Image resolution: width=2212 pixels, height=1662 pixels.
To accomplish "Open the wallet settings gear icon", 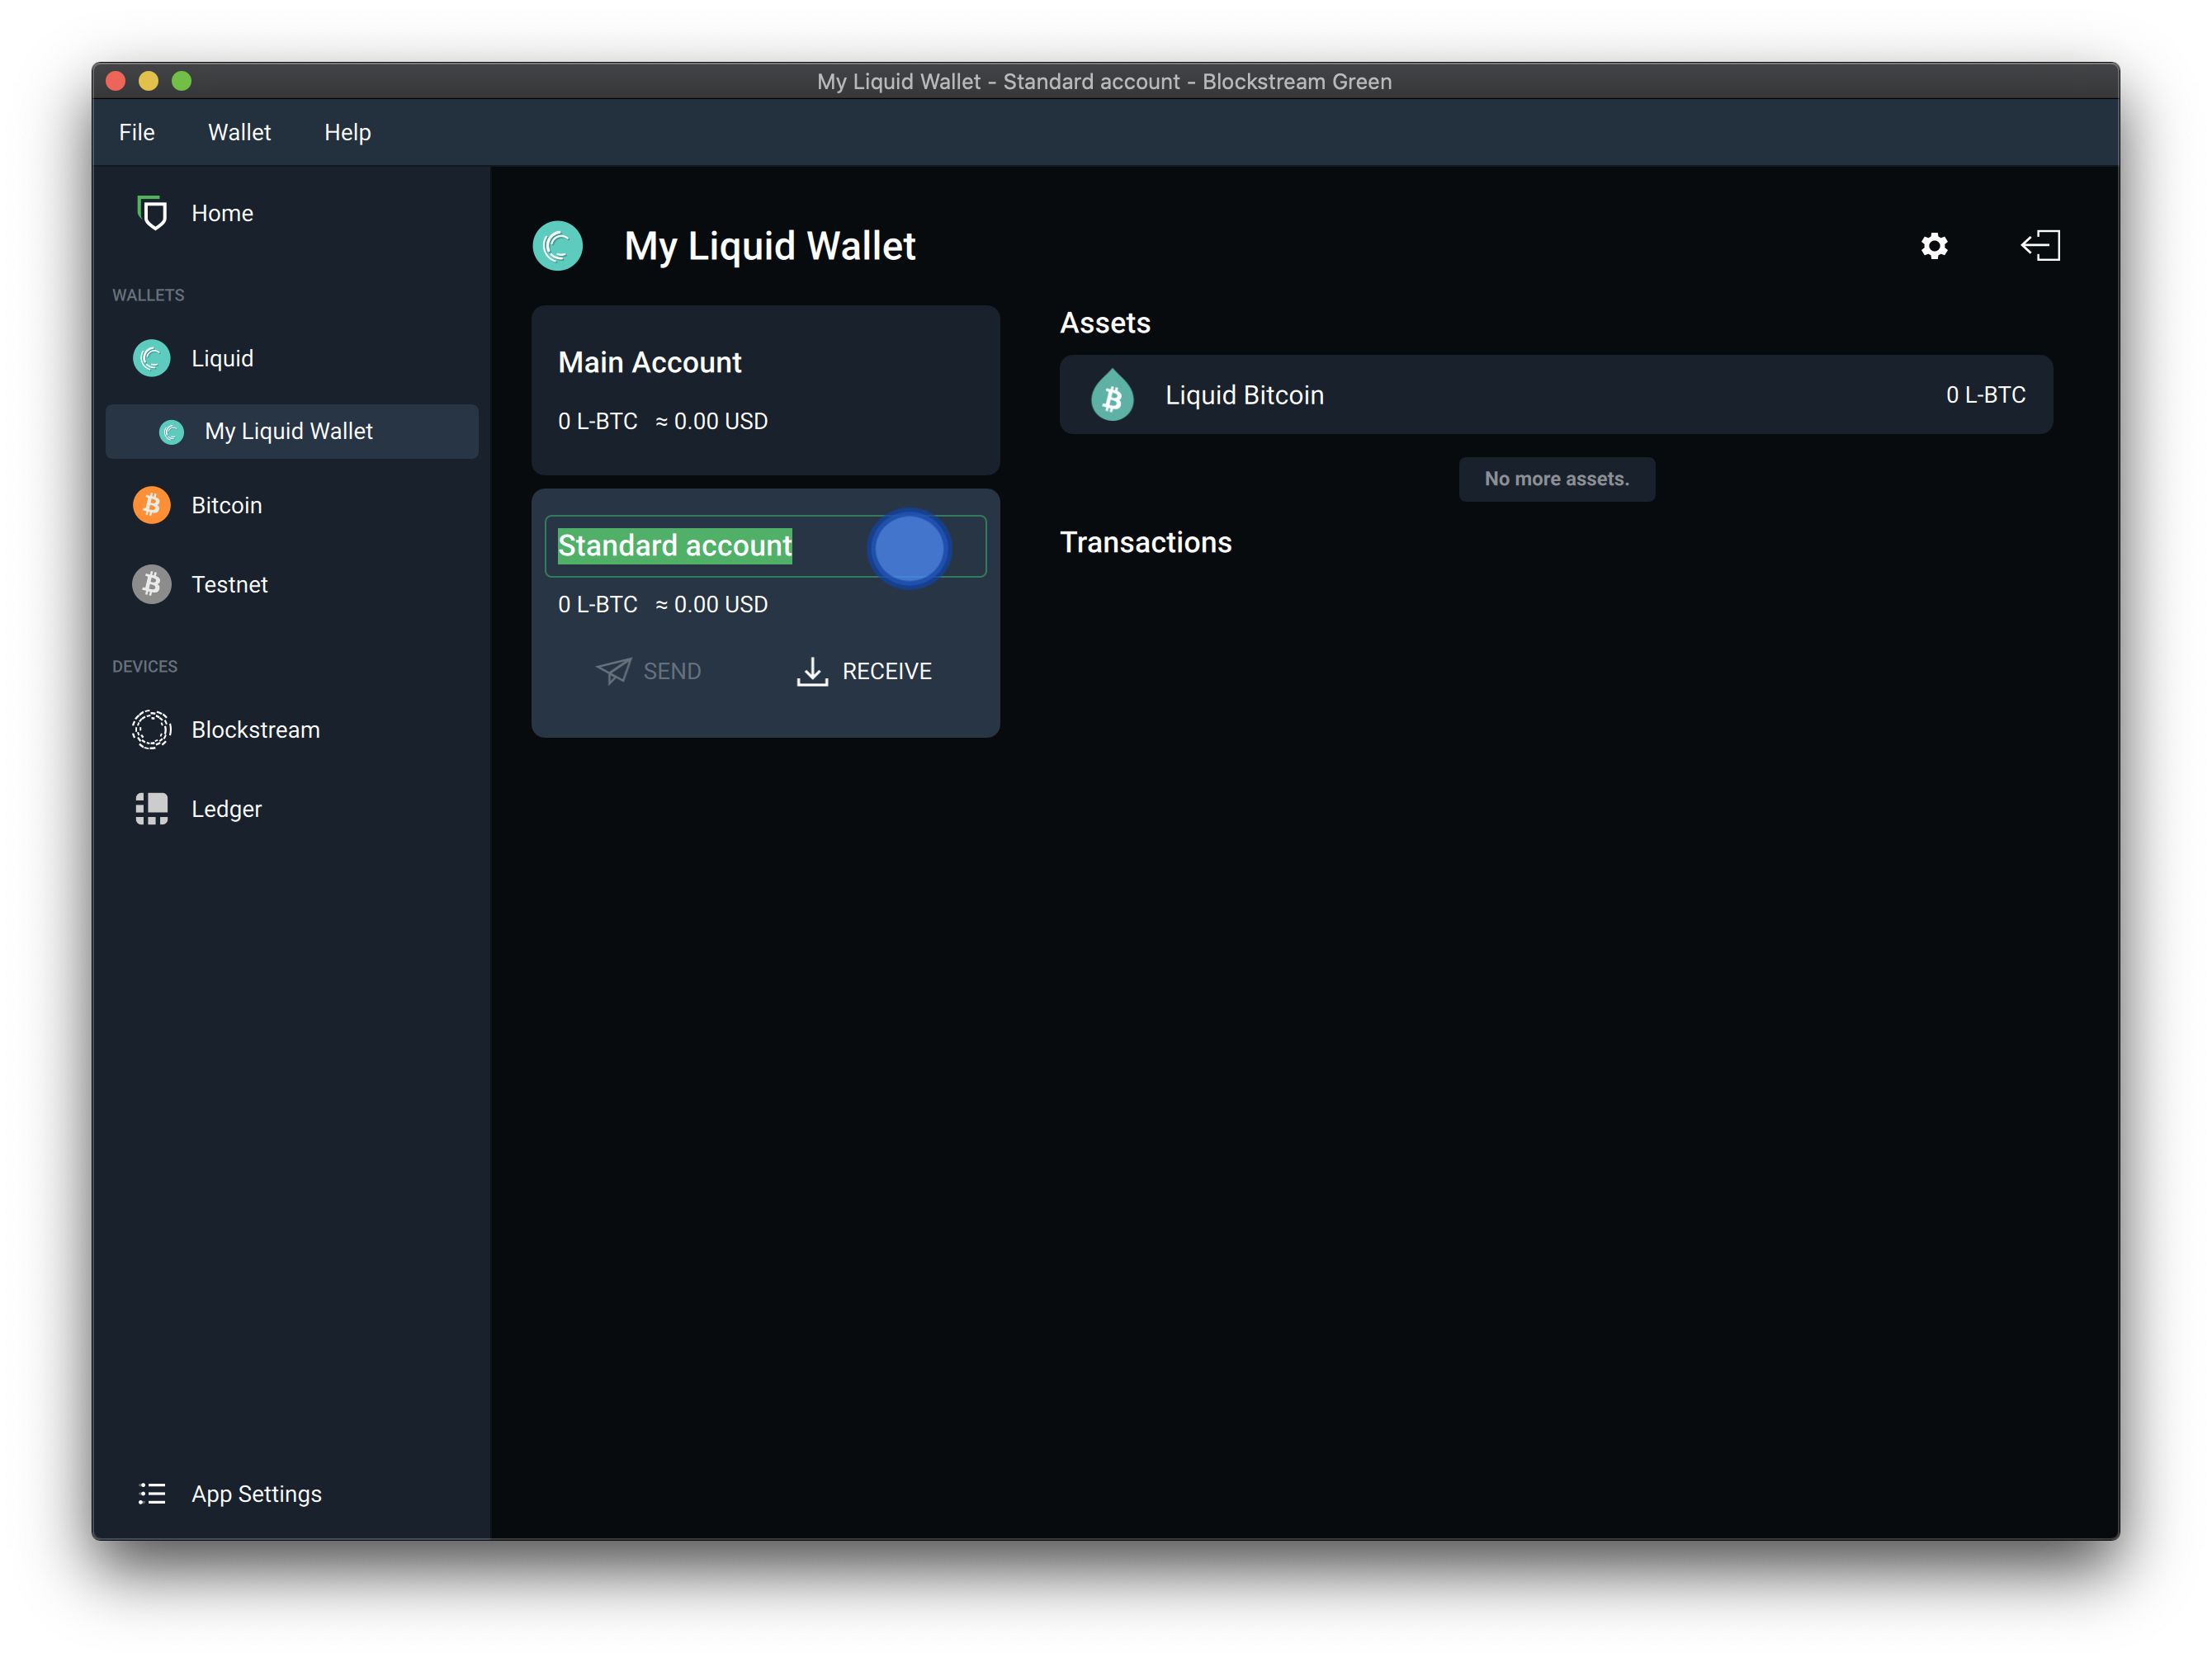I will pos(1934,246).
